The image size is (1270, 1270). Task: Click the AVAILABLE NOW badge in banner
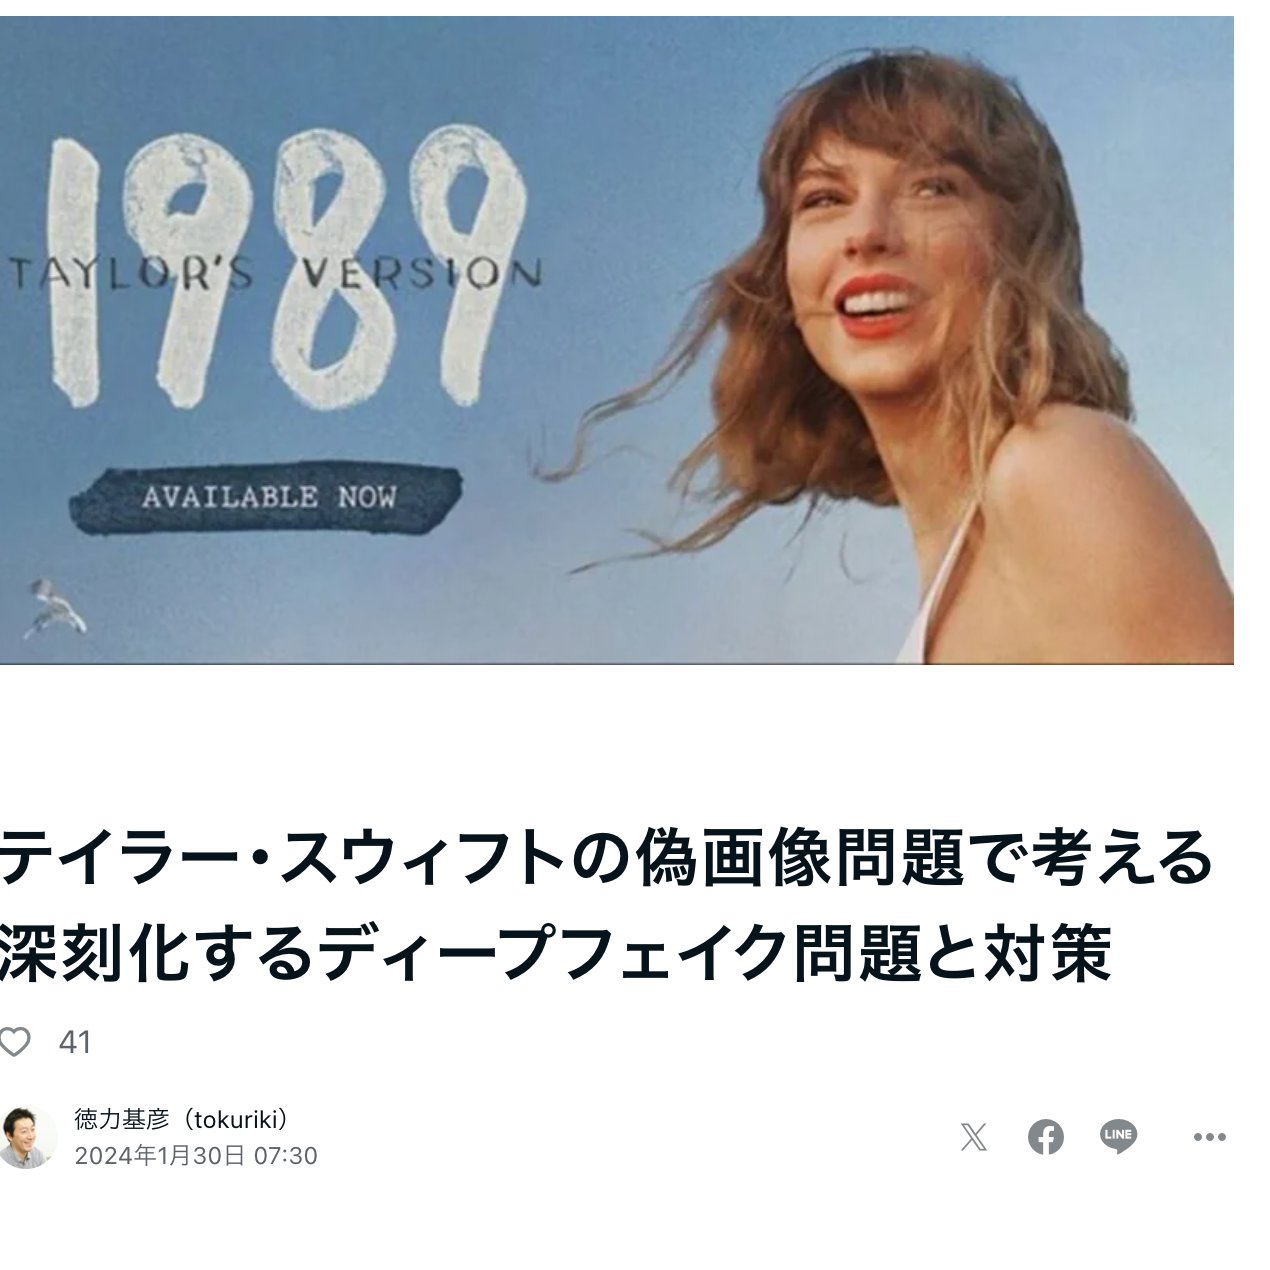click(267, 497)
